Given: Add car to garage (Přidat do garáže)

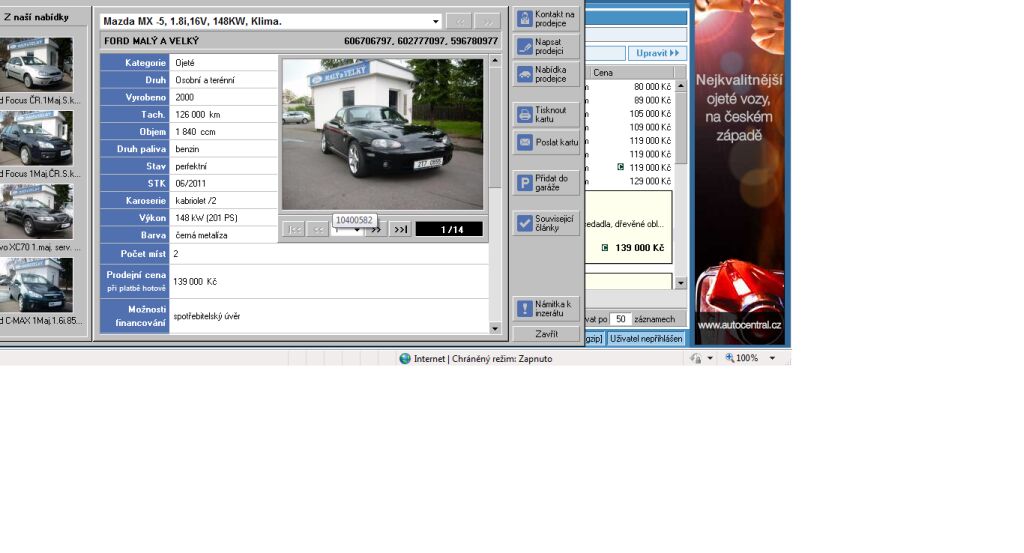Looking at the screenshot, I should coord(546,183).
